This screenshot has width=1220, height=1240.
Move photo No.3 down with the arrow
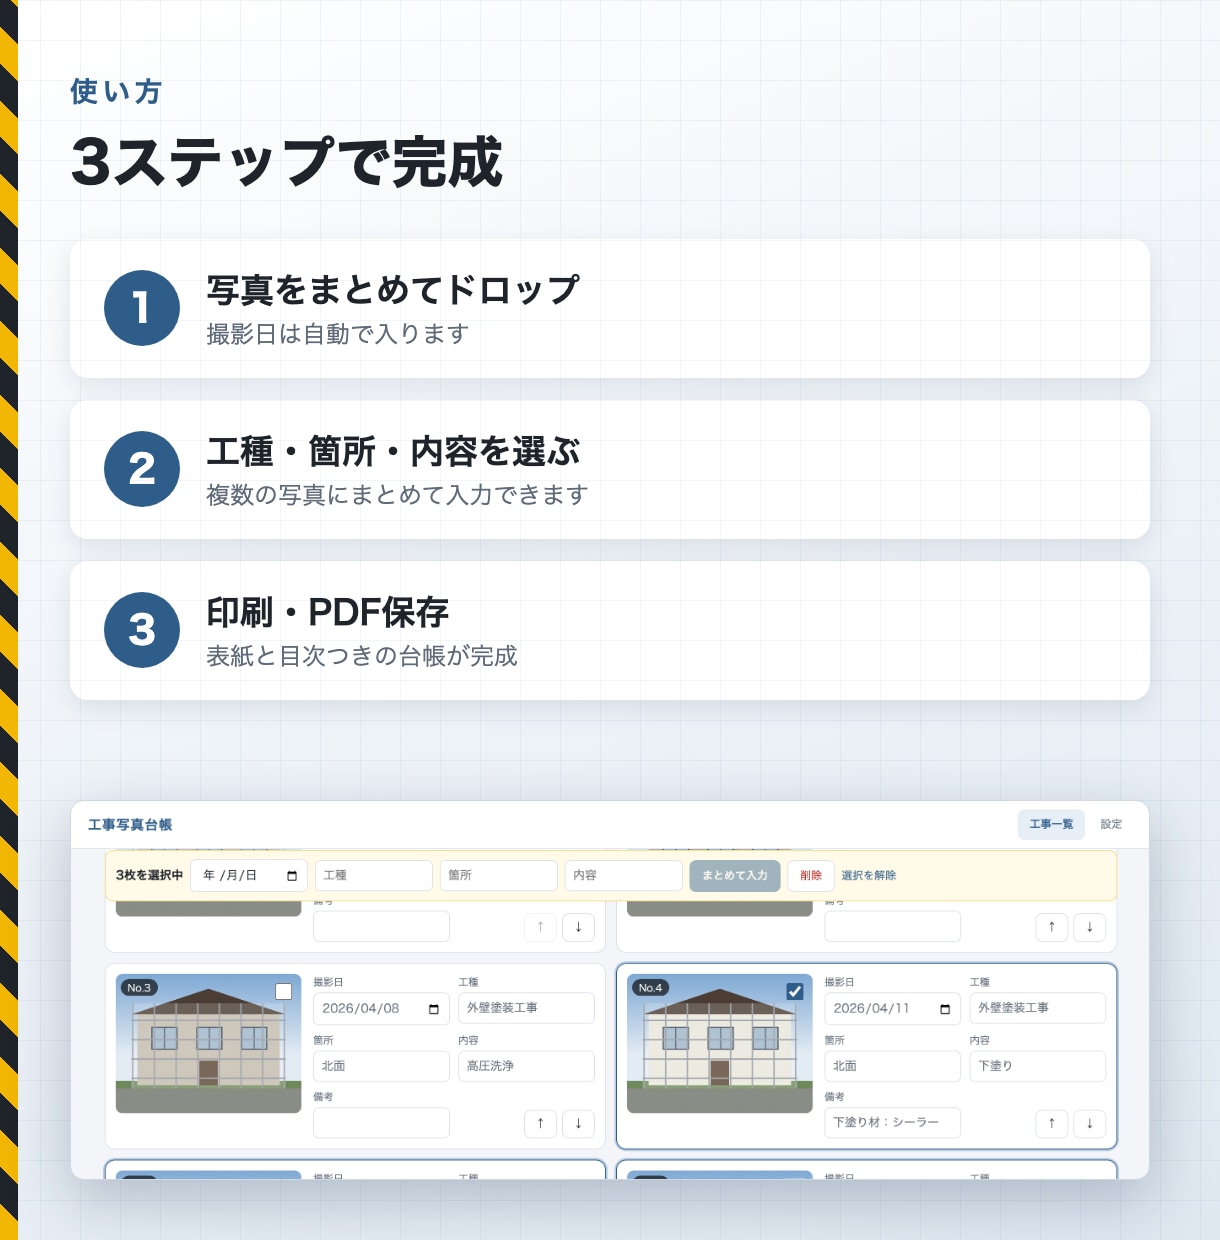point(578,1123)
